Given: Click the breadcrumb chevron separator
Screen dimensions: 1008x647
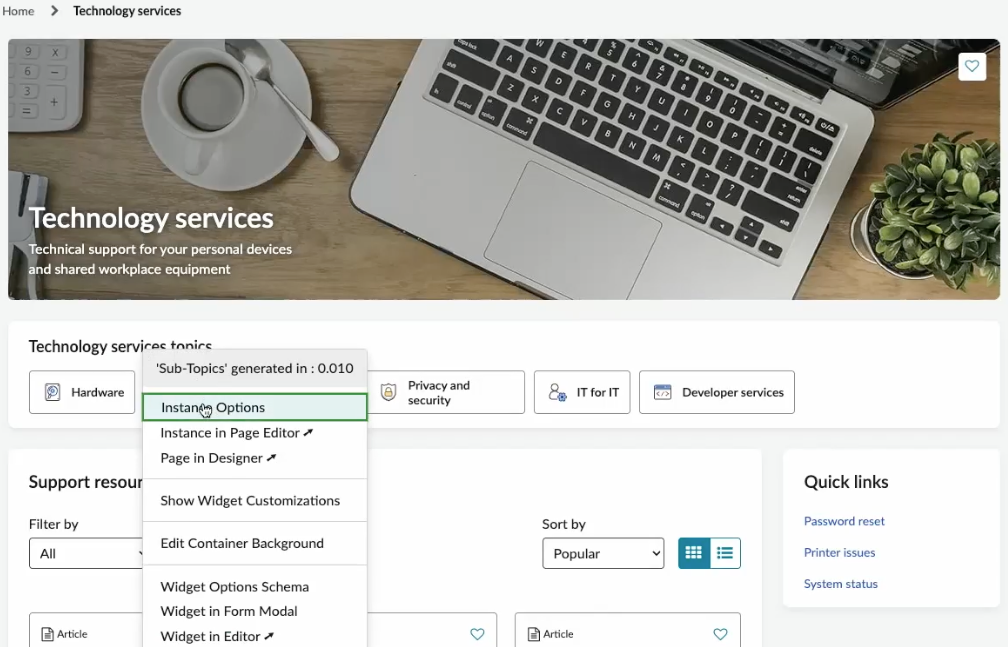Looking at the screenshot, I should click(x=55, y=11).
